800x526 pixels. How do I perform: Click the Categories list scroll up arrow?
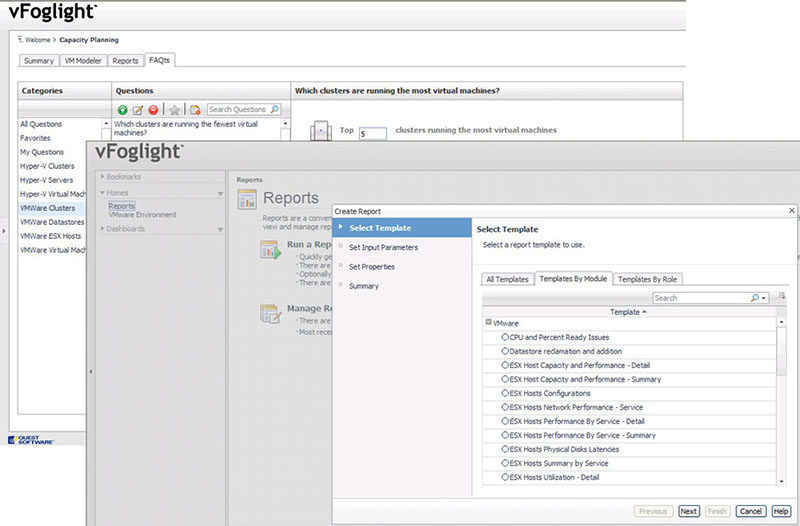pyautogui.click(x=106, y=124)
